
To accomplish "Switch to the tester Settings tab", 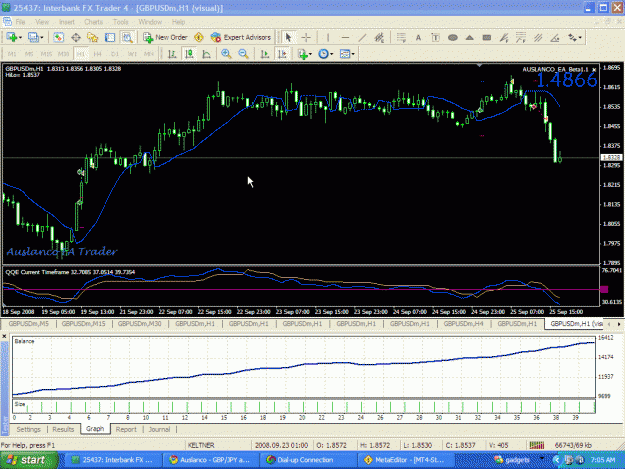I will [x=29, y=430].
